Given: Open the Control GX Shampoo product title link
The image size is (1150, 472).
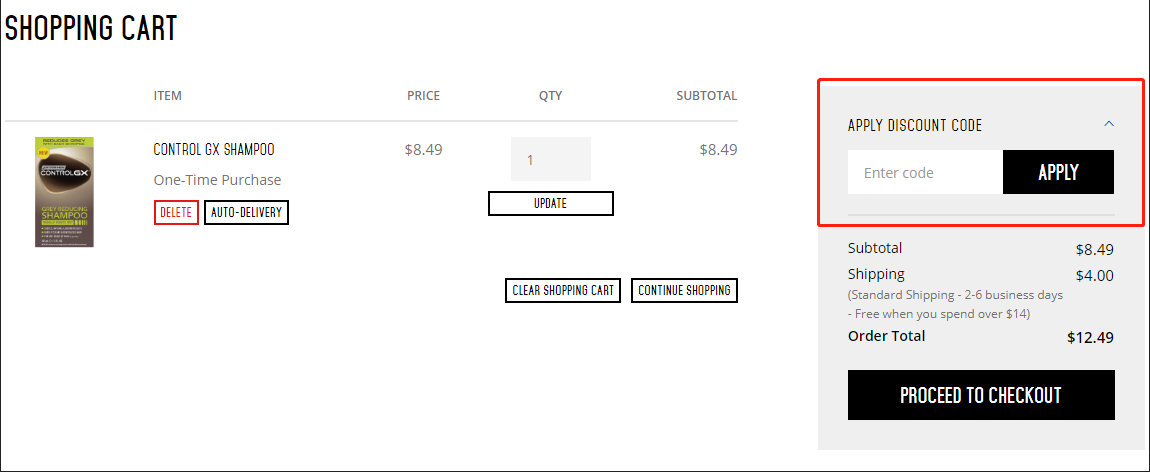Looking at the screenshot, I should (214, 150).
